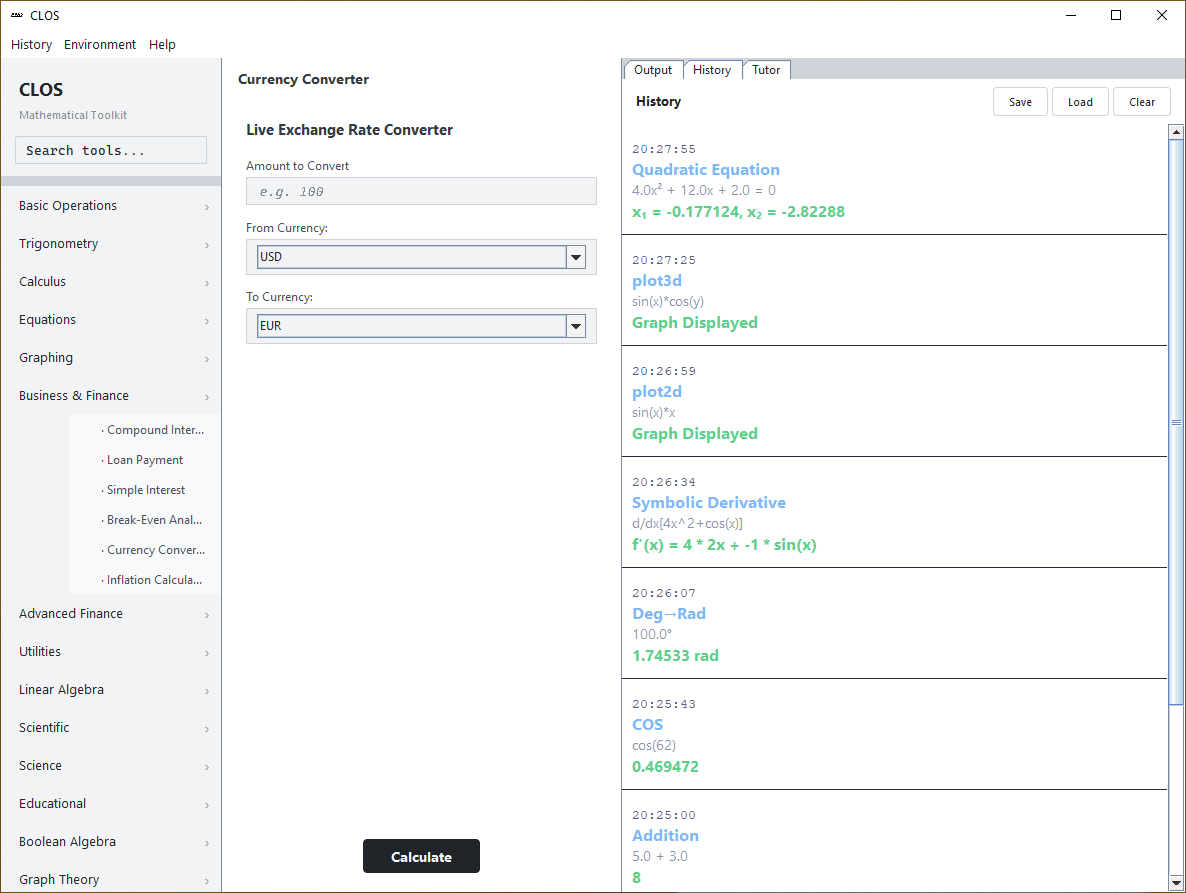Click the derivative result f'(x) text
Viewport: 1186px width, 893px height.
(x=724, y=544)
